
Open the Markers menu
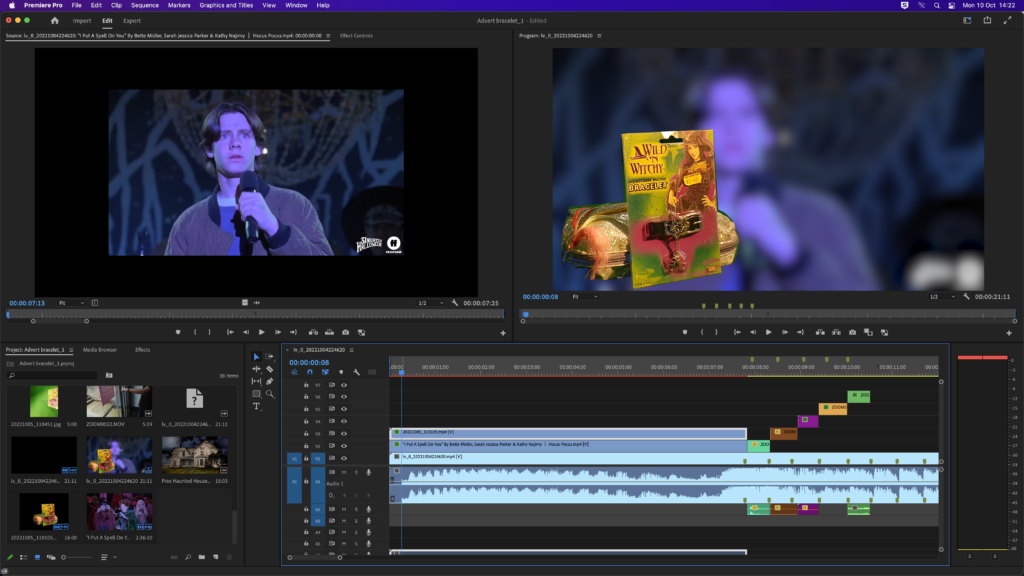click(179, 5)
